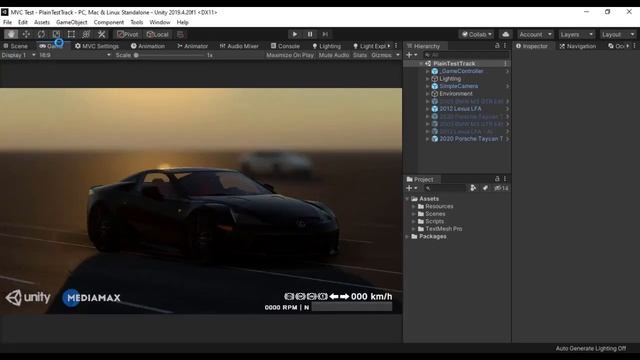Open the Display 1 dropdown
Viewport: 640px width, 360px height.
18,55
